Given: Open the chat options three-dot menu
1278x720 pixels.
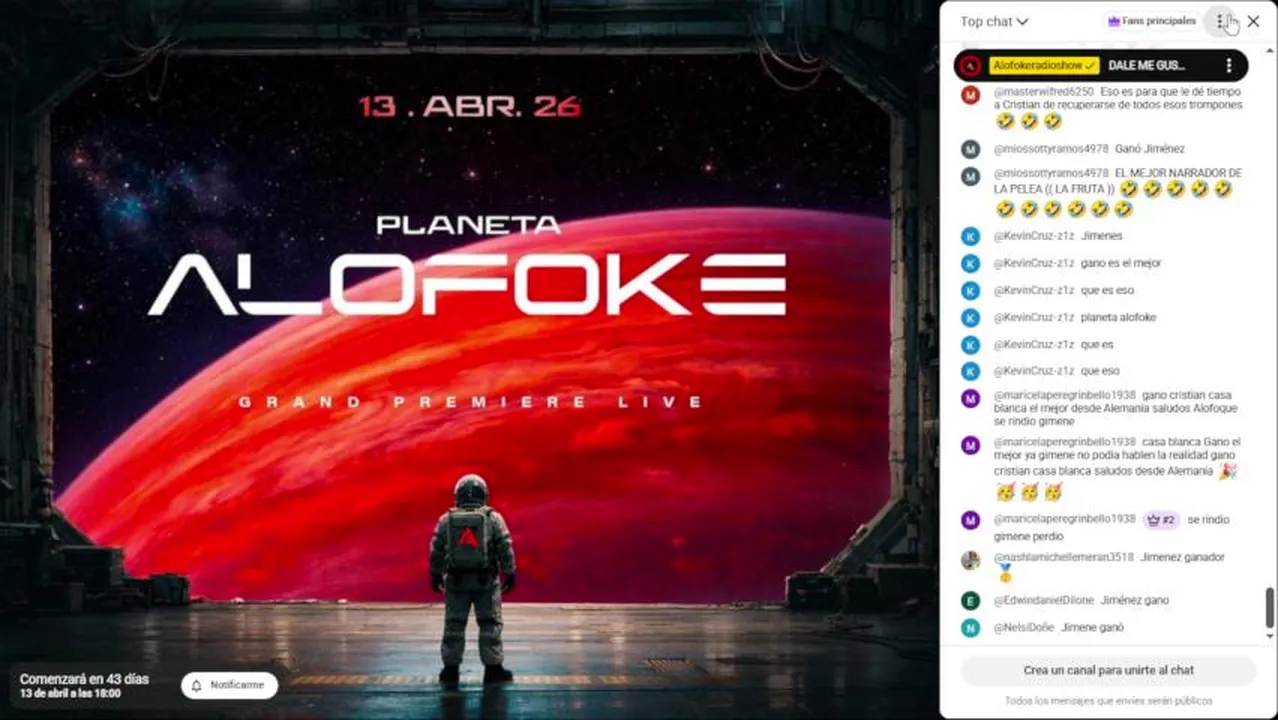Looking at the screenshot, I should pyautogui.click(x=1220, y=21).
